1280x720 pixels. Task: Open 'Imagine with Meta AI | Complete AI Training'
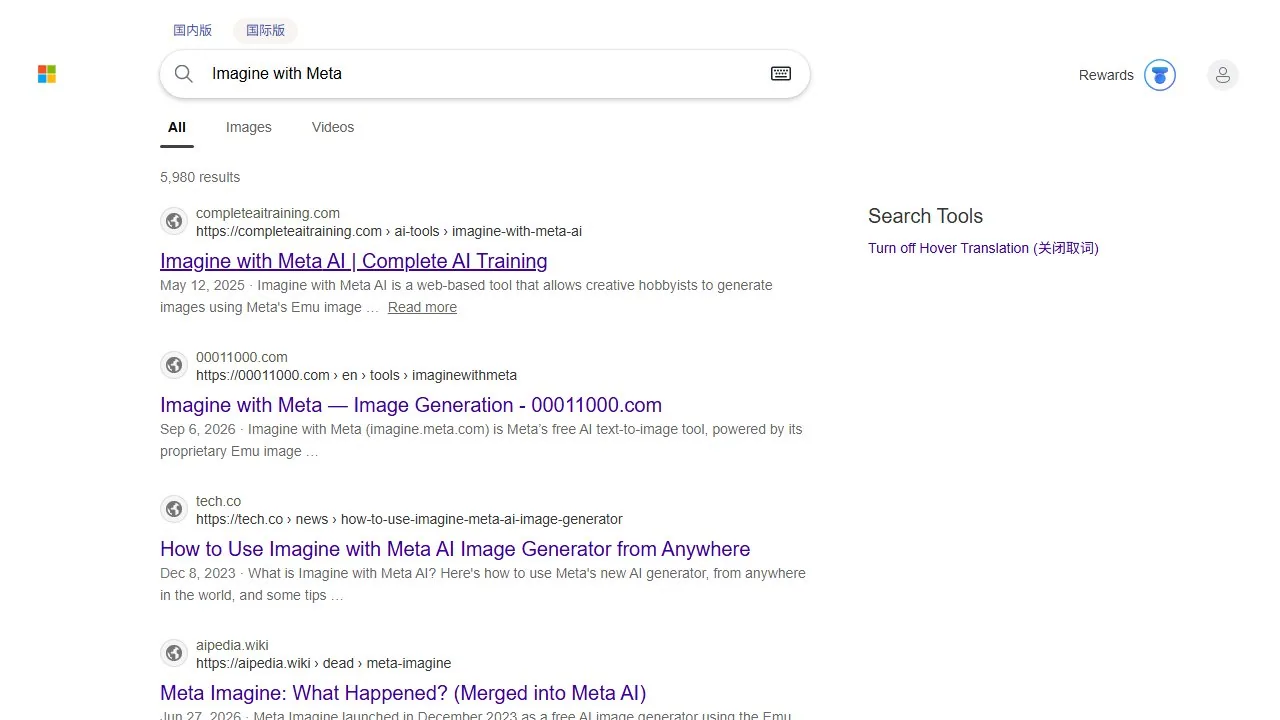click(354, 261)
